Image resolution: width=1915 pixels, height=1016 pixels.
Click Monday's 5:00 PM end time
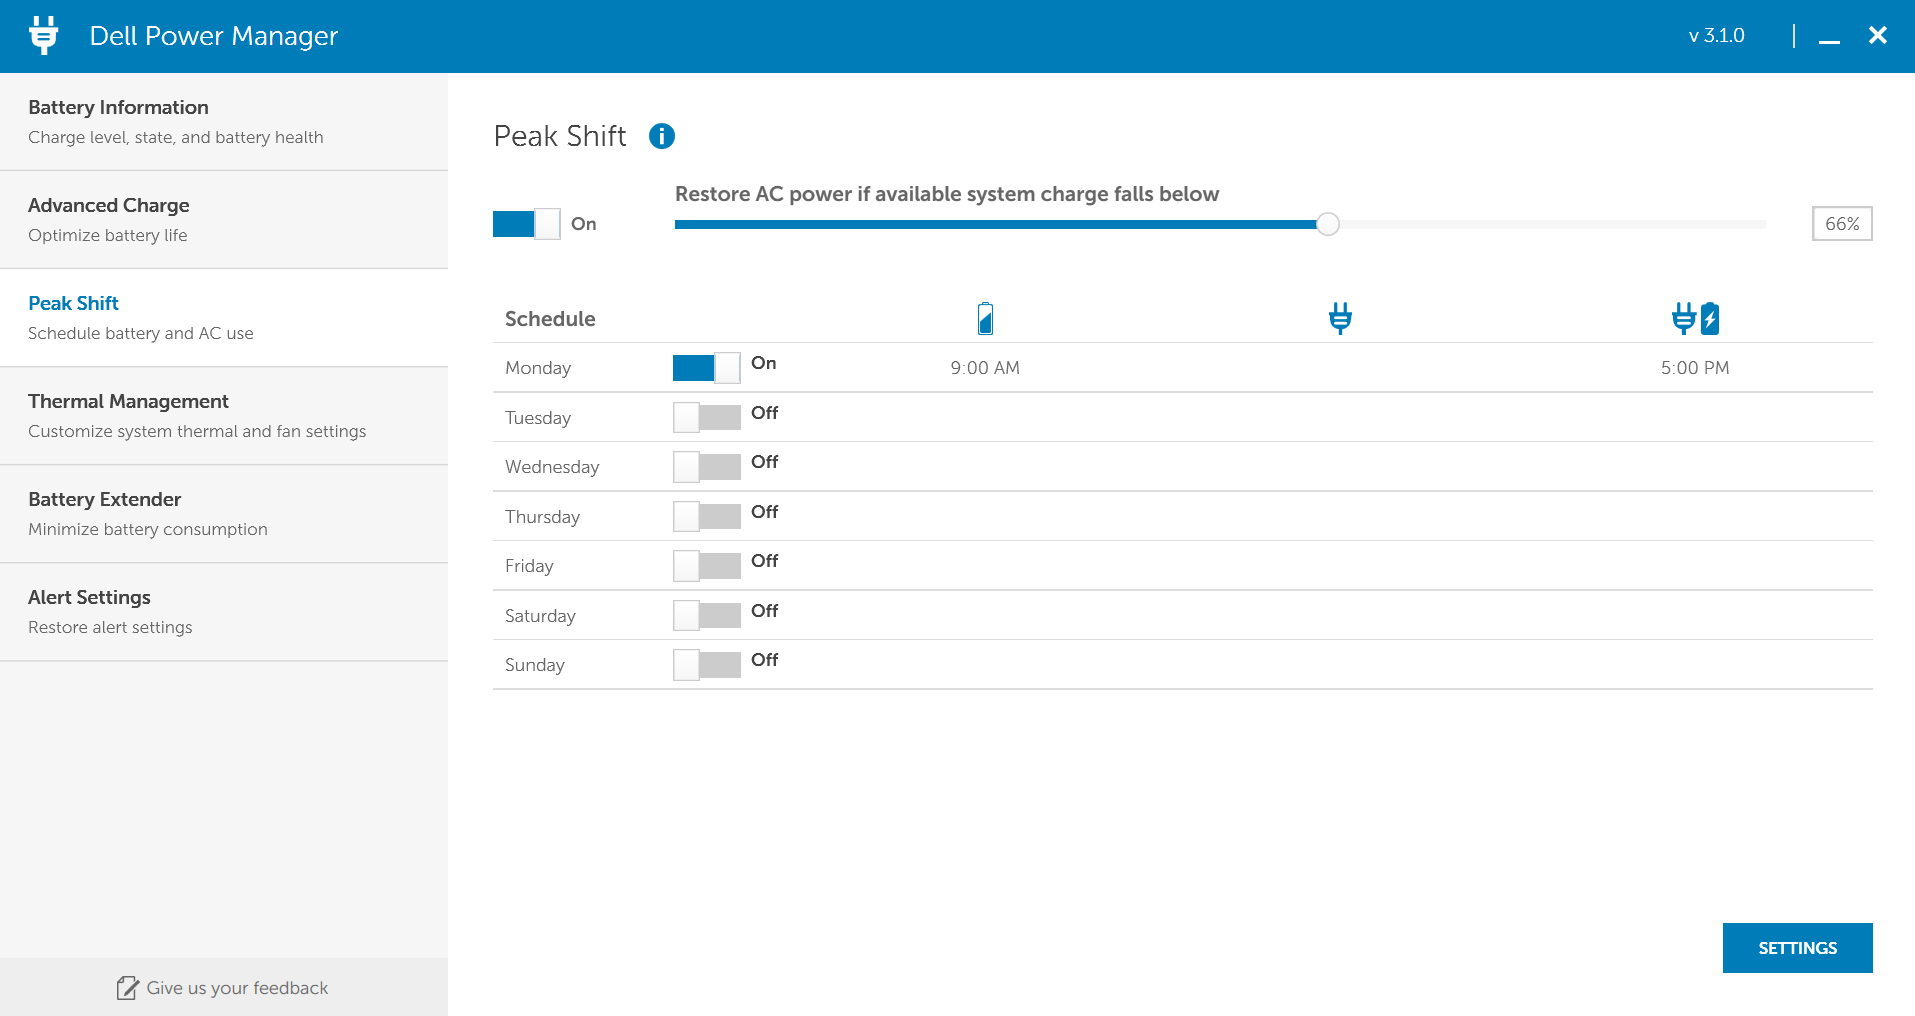coord(1695,368)
